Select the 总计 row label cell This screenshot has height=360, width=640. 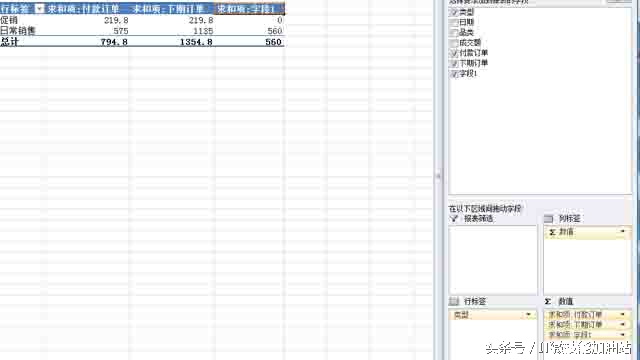click(22, 42)
